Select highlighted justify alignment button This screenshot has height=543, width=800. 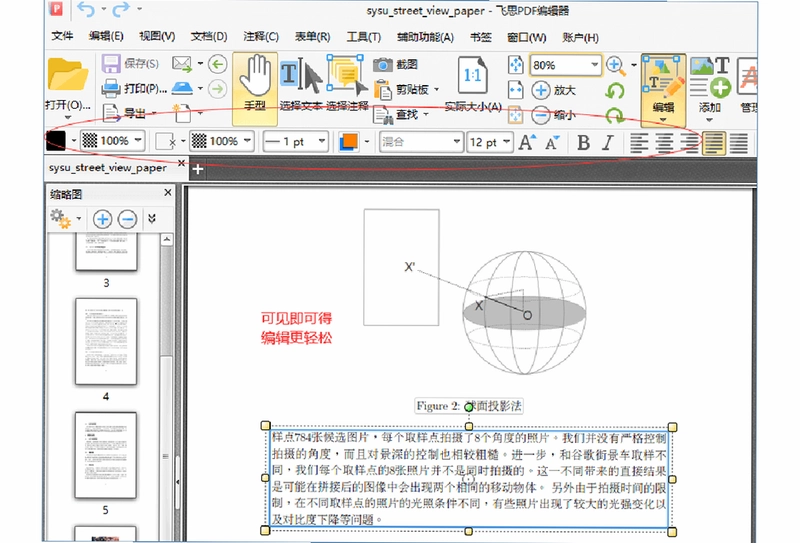714,143
